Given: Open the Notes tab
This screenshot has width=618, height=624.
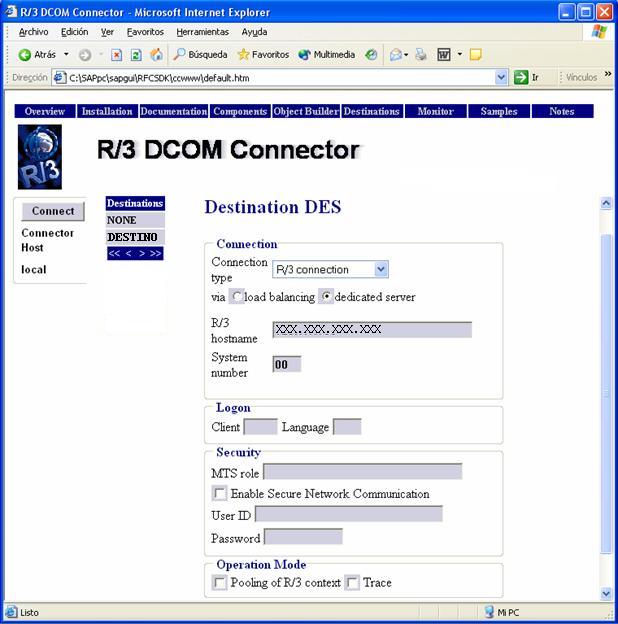Looking at the screenshot, I should click(x=562, y=111).
